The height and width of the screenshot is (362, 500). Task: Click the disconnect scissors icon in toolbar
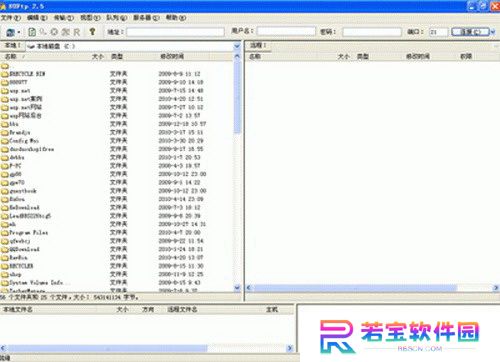66,32
